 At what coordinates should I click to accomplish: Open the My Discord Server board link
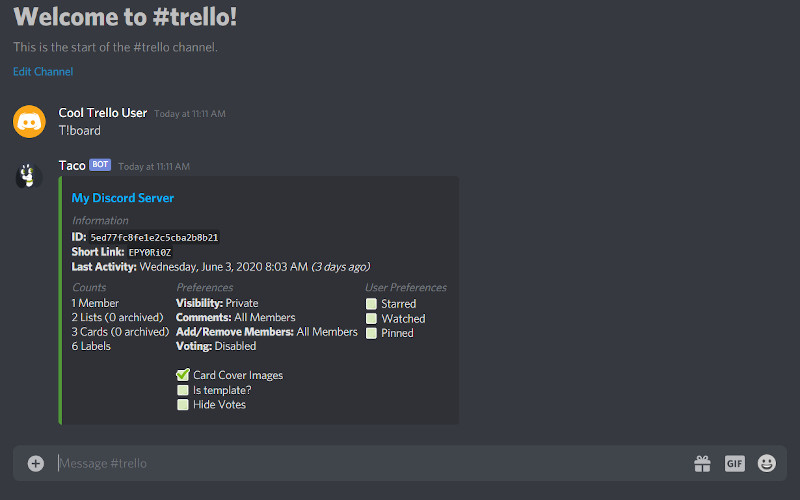click(122, 198)
